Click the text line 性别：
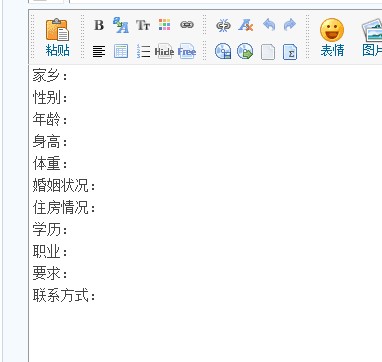 click(x=50, y=98)
